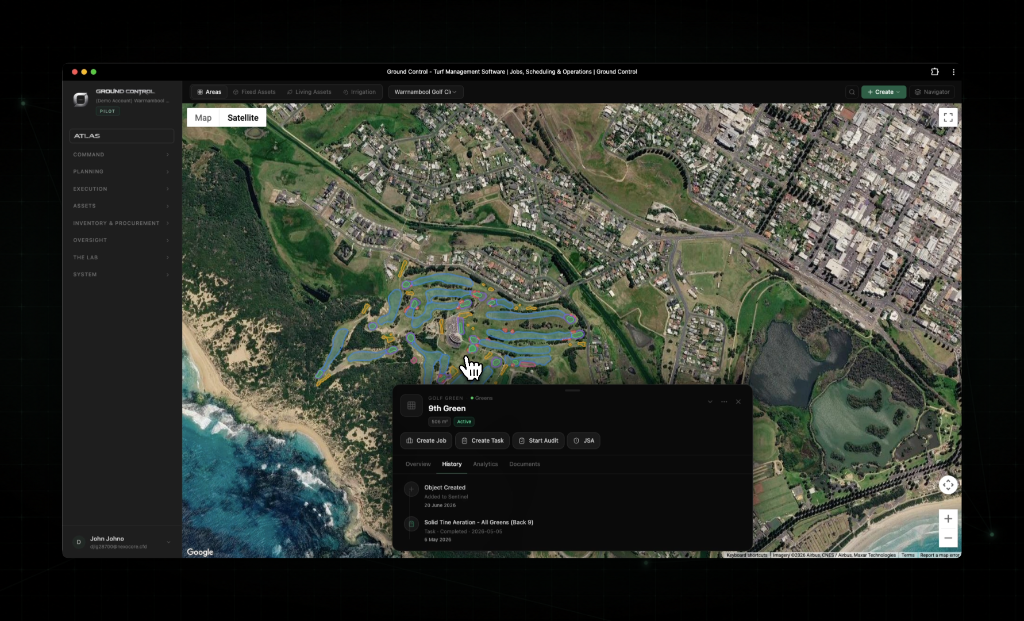Click the Solid Tine Aeration task icon
Image resolution: width=1024 pixels, height=621 pixels.
tap(411, 524)
